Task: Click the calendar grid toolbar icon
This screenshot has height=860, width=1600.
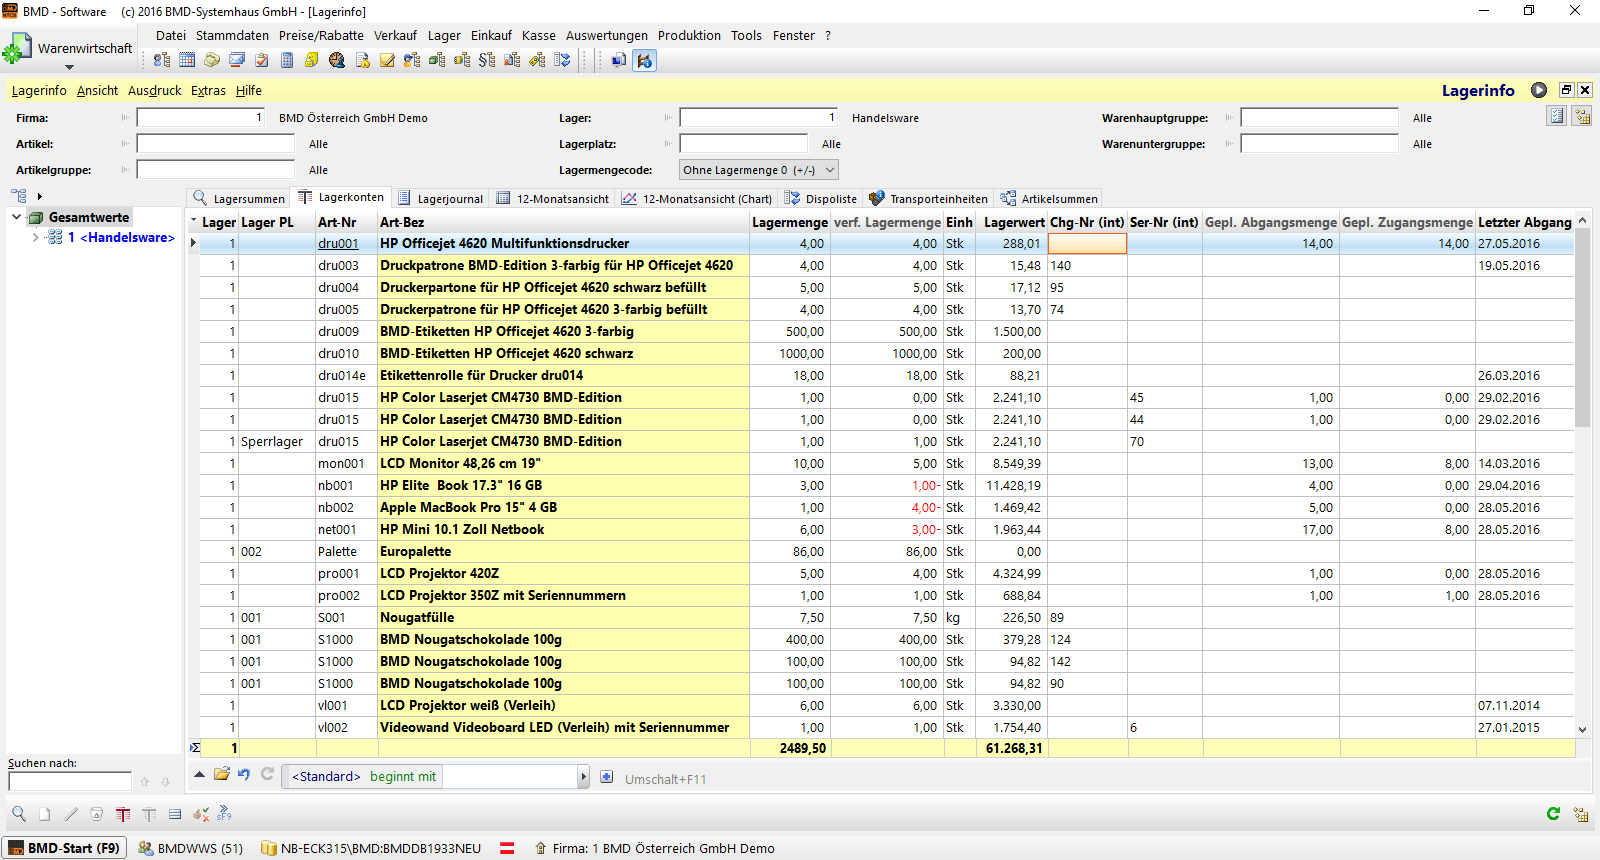Action: click(187, 60)
